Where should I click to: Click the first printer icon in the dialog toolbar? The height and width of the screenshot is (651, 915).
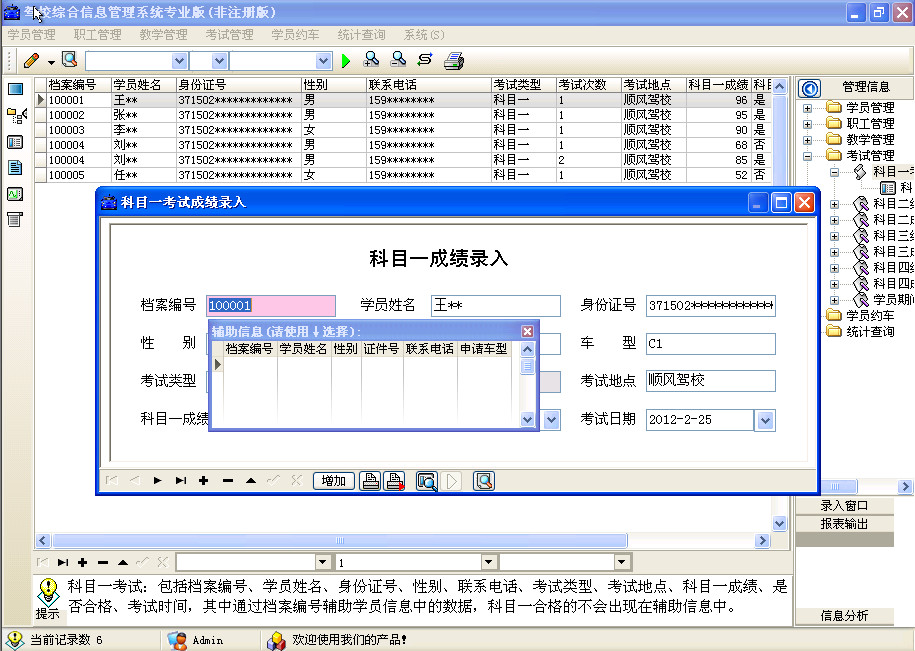coord(369,481)
